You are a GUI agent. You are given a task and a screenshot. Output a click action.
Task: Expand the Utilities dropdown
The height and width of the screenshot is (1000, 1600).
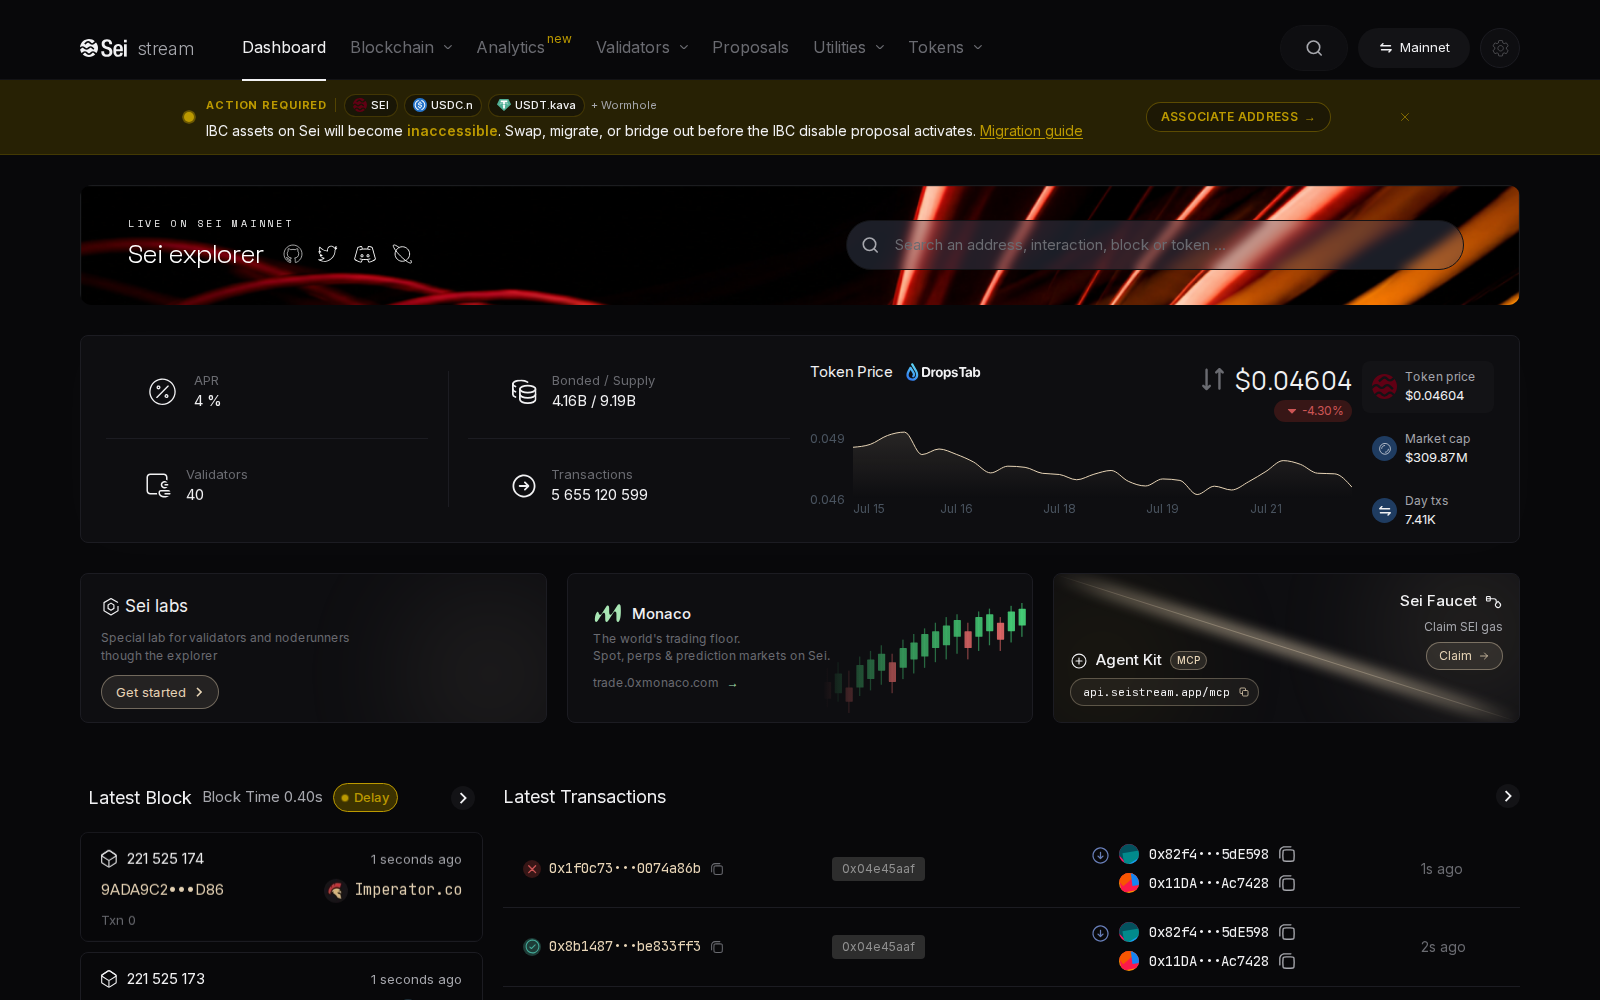(849, 47)
